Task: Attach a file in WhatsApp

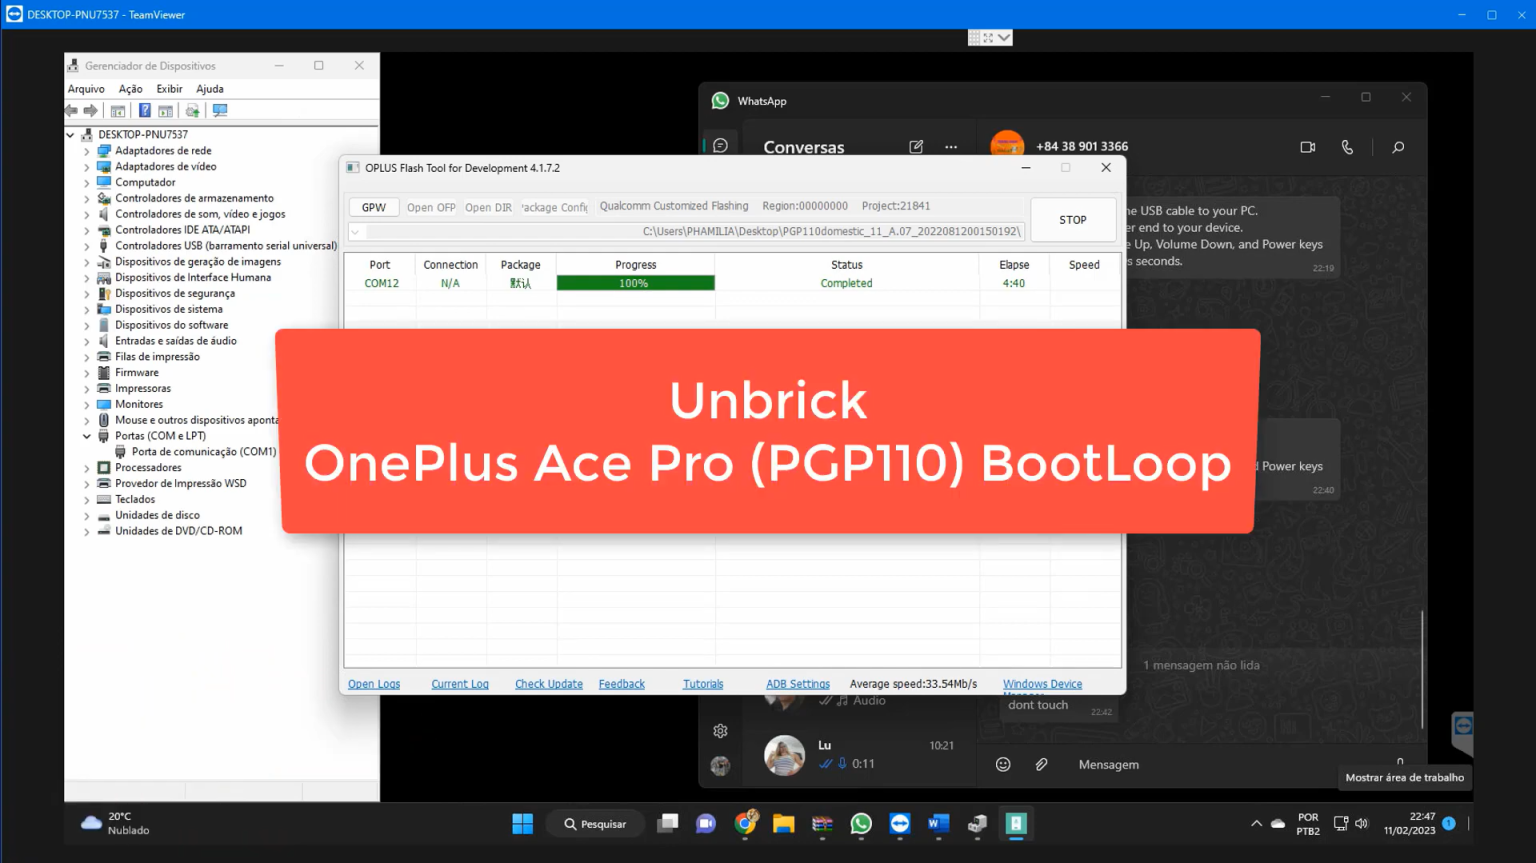Action: [1041, 764]
